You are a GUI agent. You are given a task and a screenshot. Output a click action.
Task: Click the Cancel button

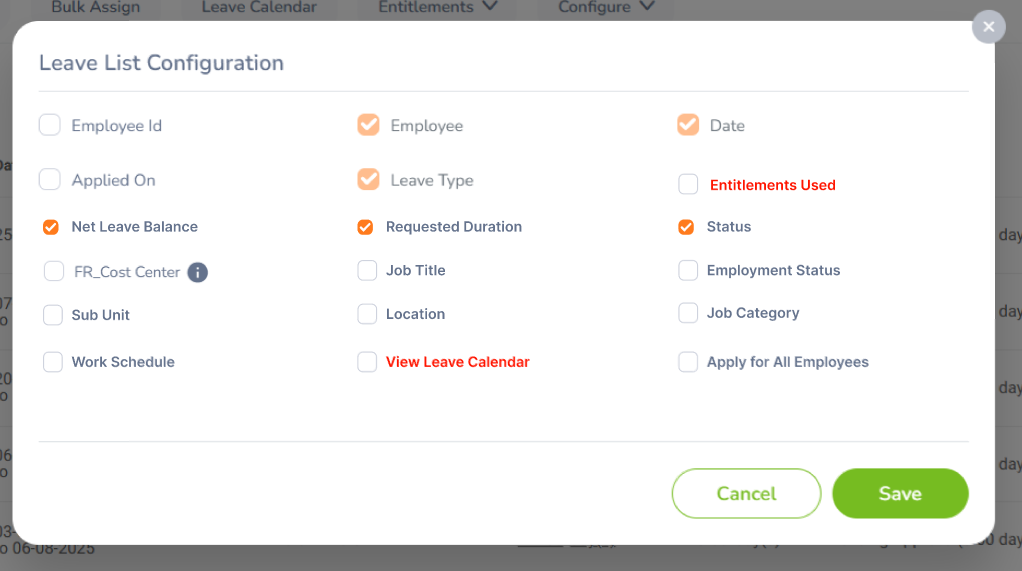click(746, 493)
